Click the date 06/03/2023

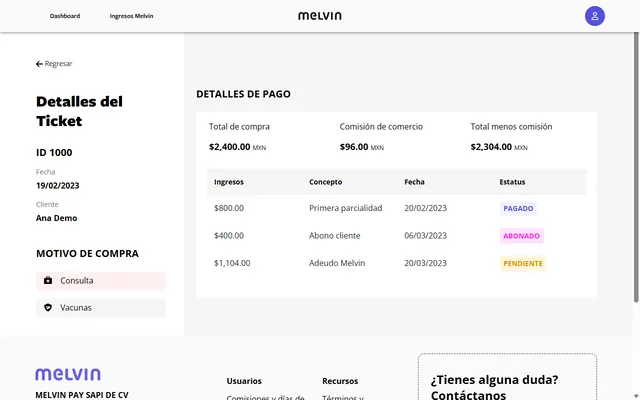point(426,236)
